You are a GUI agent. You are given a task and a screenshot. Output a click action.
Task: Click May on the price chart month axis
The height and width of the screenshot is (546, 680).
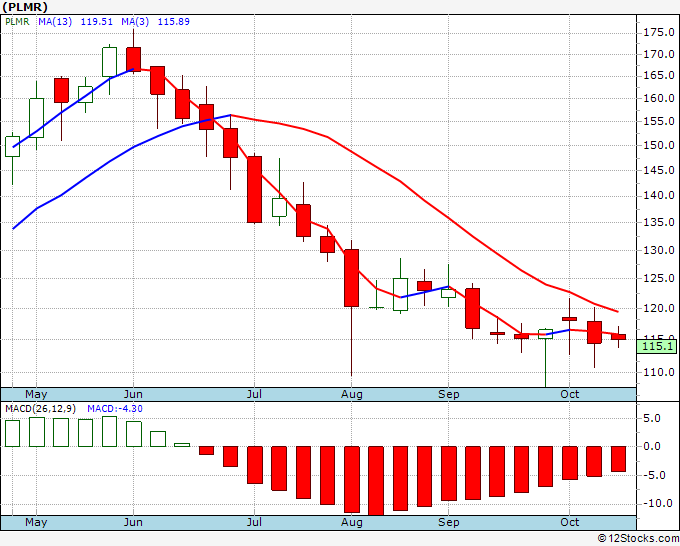(x=36, y=394)
